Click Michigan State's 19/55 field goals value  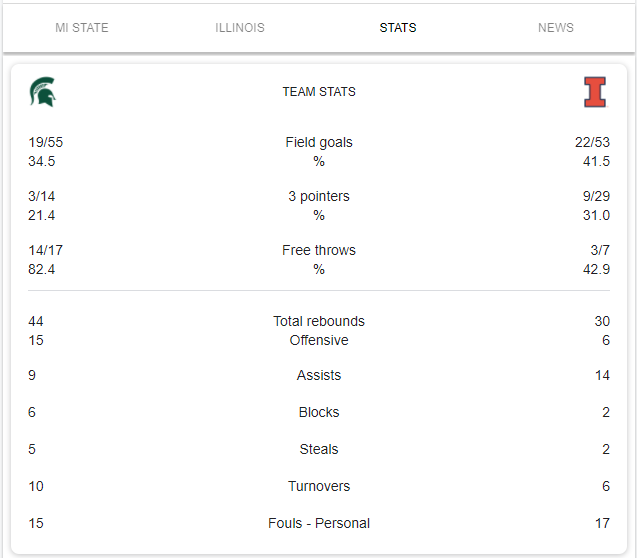pos(46,142)
